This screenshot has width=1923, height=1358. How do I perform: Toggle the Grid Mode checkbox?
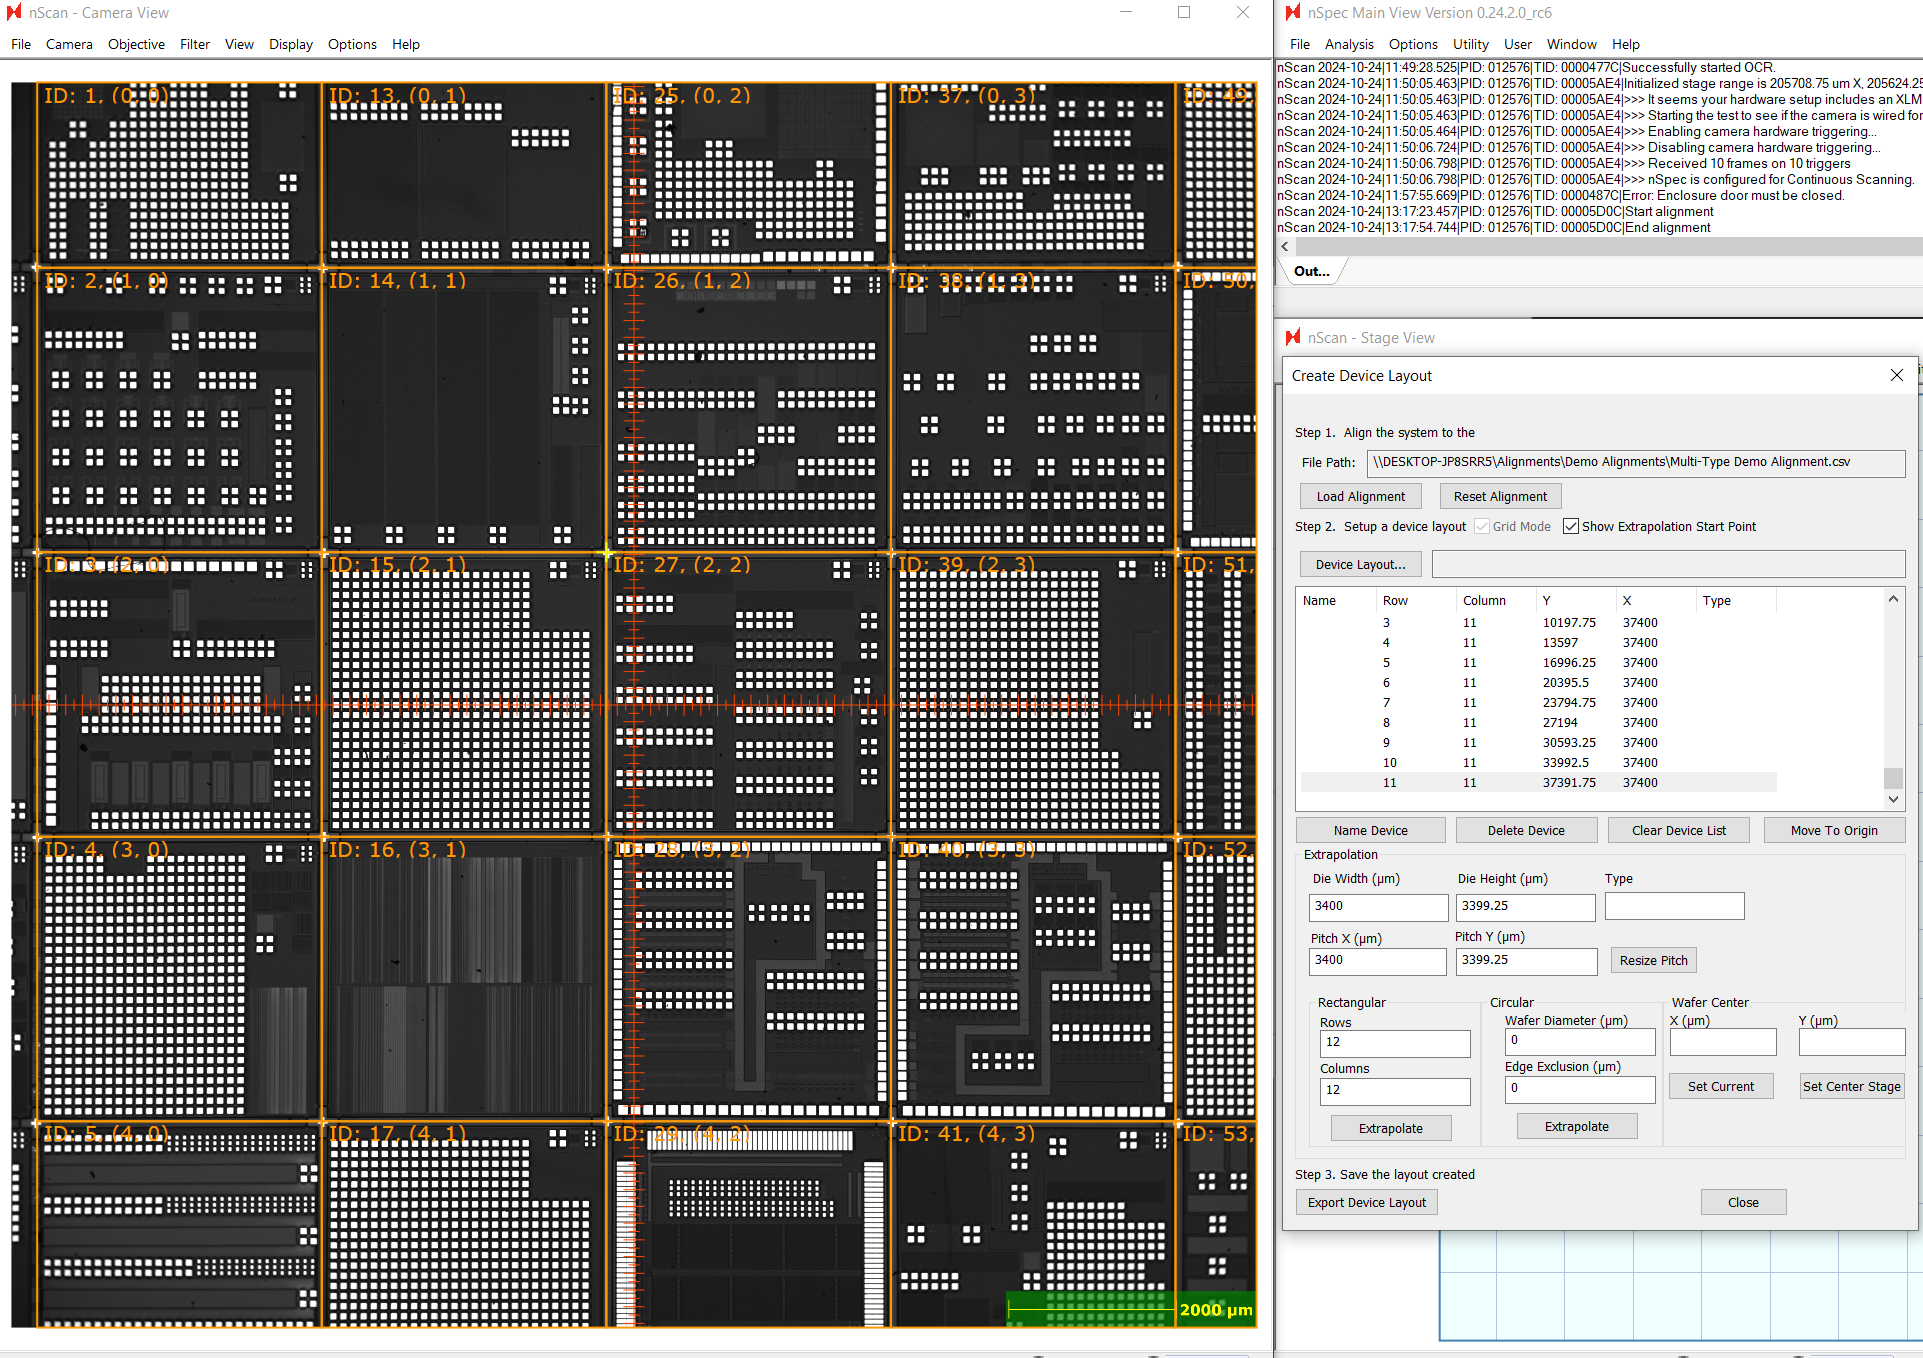pyautogui.click(x=1482, y=527)
